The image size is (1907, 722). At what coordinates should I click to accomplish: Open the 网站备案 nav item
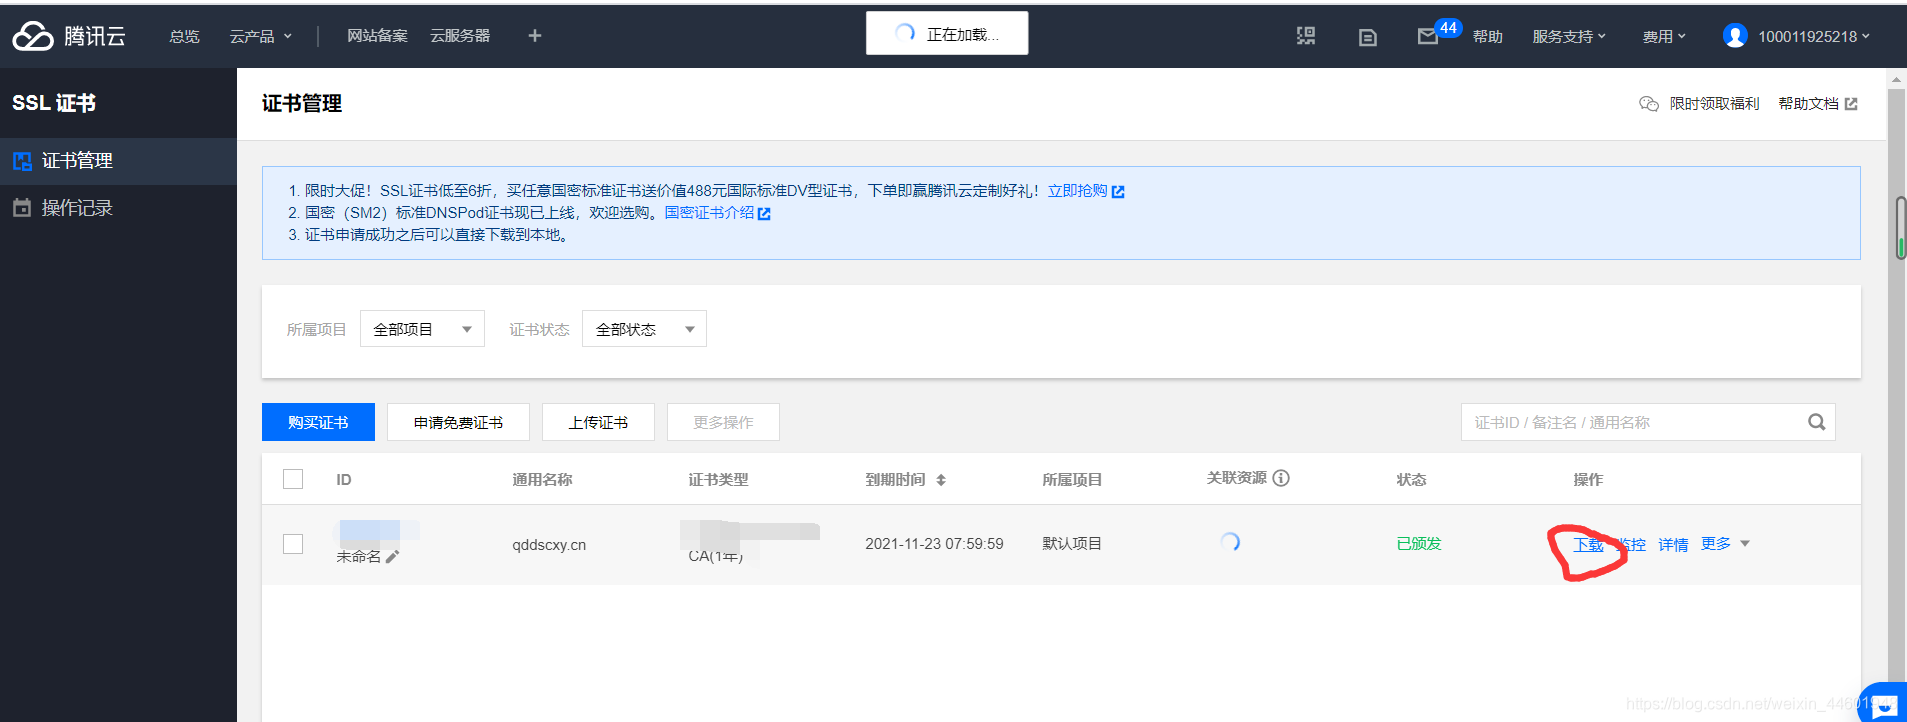377,36
